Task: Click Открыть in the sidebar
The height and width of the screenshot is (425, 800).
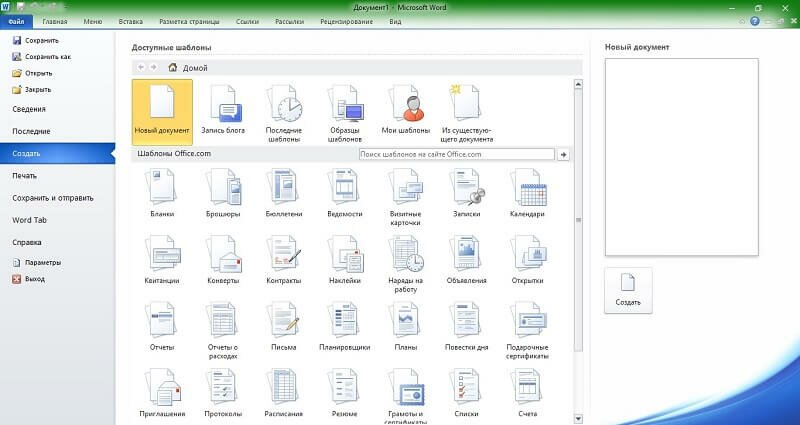Action: pos(33,73)
